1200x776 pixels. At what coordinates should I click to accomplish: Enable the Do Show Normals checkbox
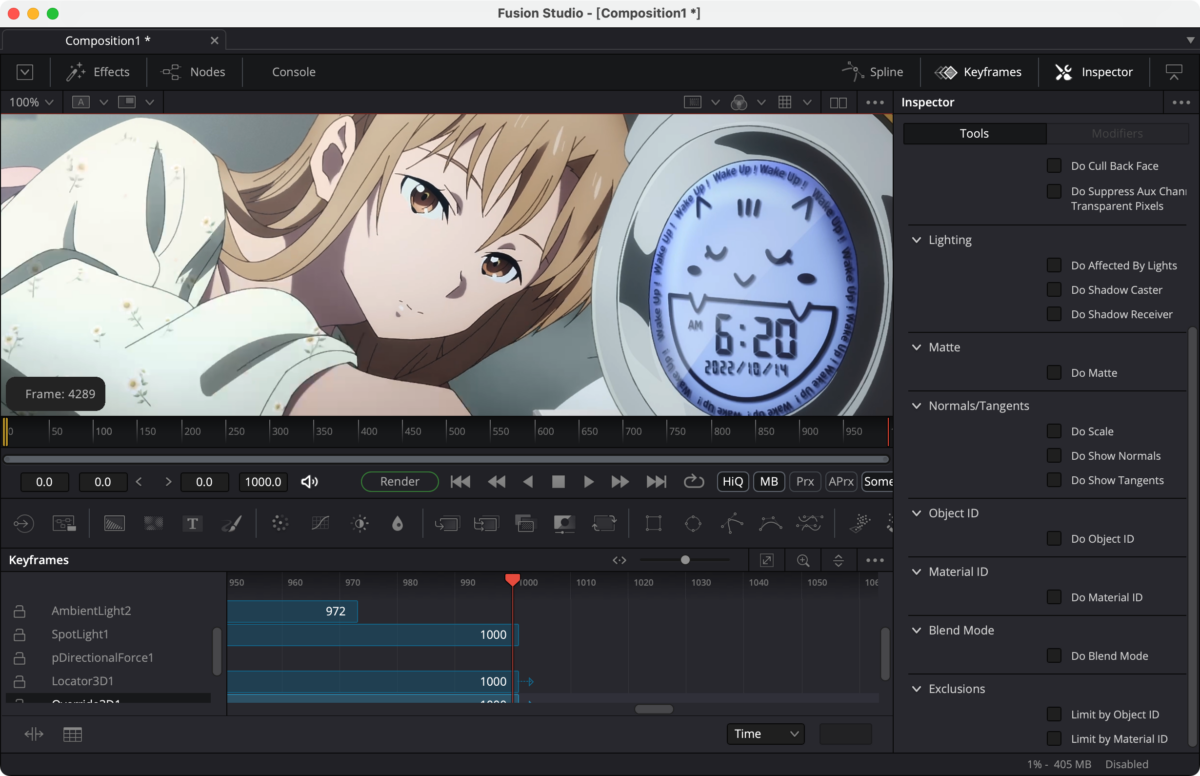tap(1054, 456)
